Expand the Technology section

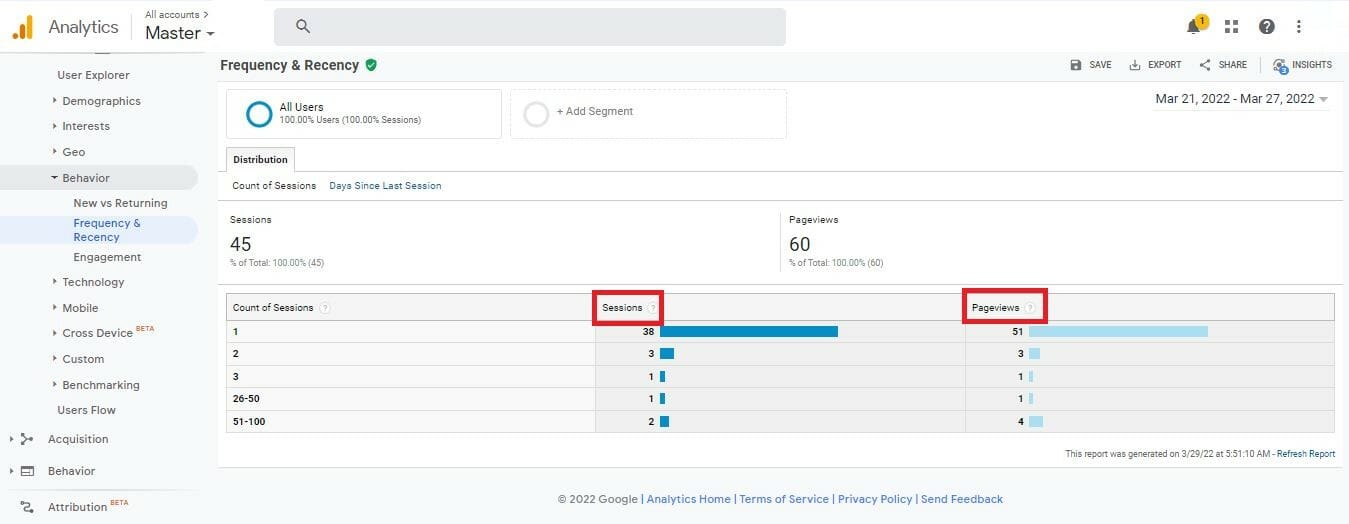coord(93,282)
